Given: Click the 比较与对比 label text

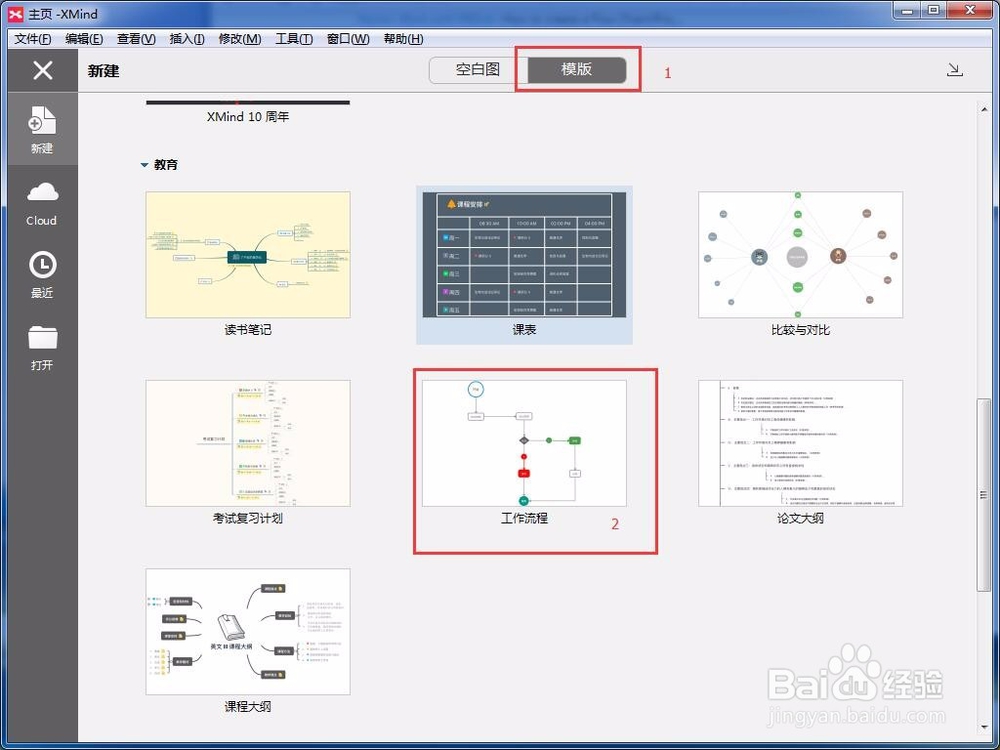Looking at the screenshot, I should click(800, 330).
